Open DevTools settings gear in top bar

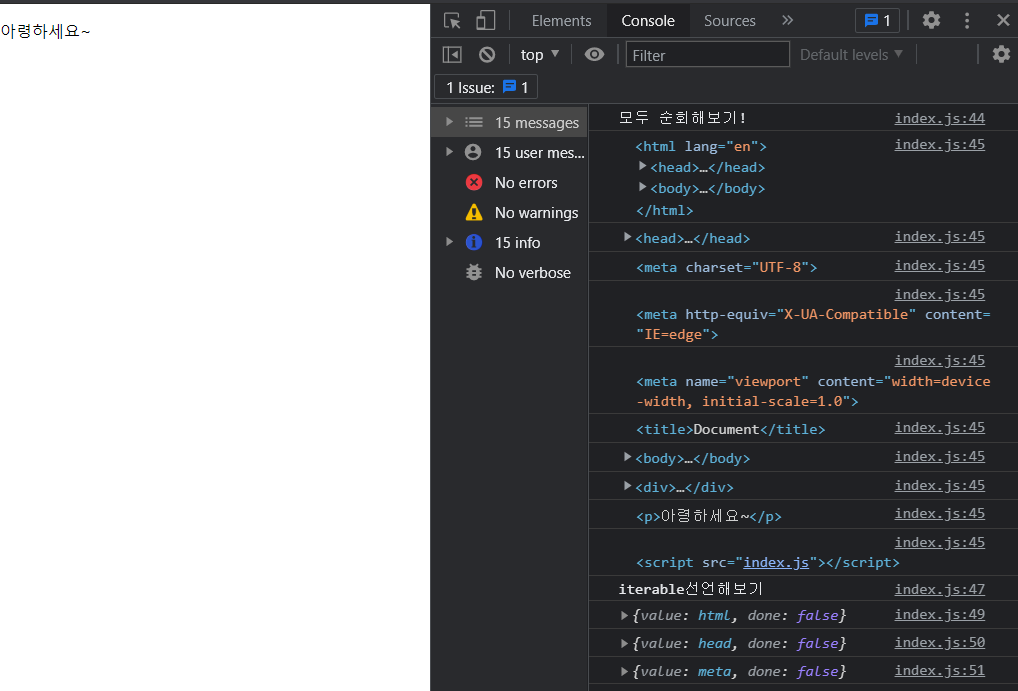(931, 20)
